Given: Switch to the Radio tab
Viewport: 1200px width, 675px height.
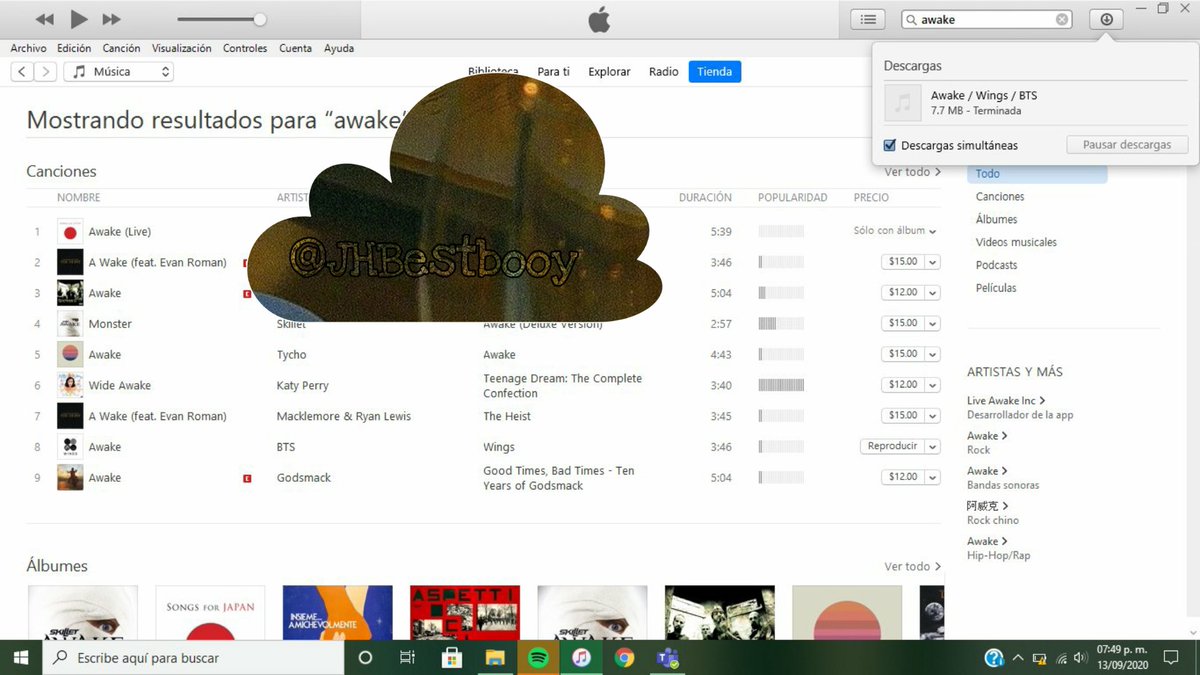Looking at the screenshot, I should tap(663, 72).
